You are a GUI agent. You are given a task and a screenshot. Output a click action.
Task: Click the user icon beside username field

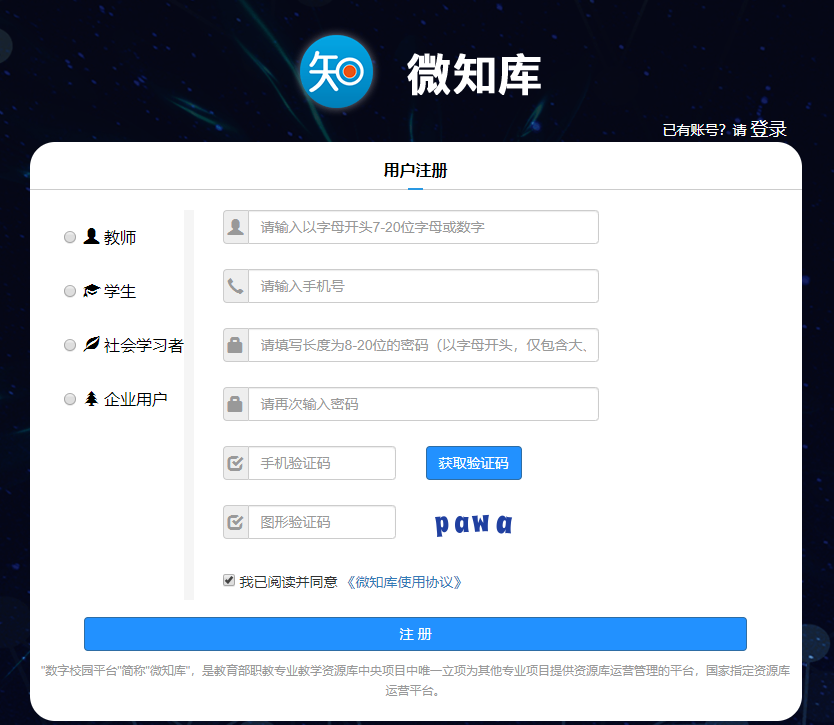point(236,227)
